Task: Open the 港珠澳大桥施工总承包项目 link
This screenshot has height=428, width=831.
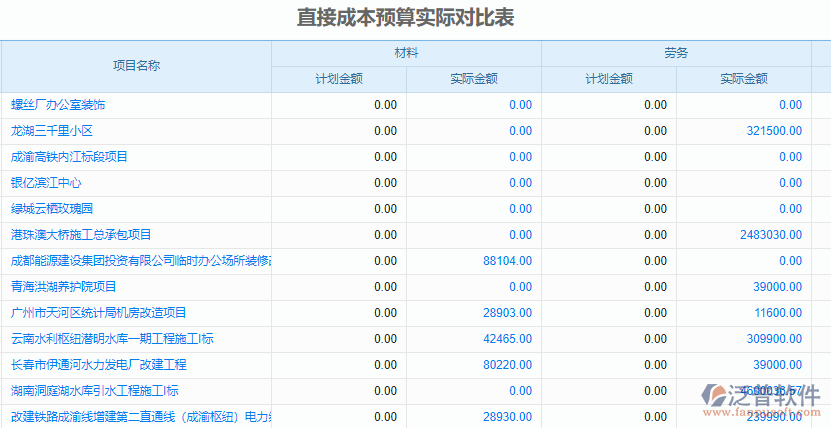Action: point(81,235)
